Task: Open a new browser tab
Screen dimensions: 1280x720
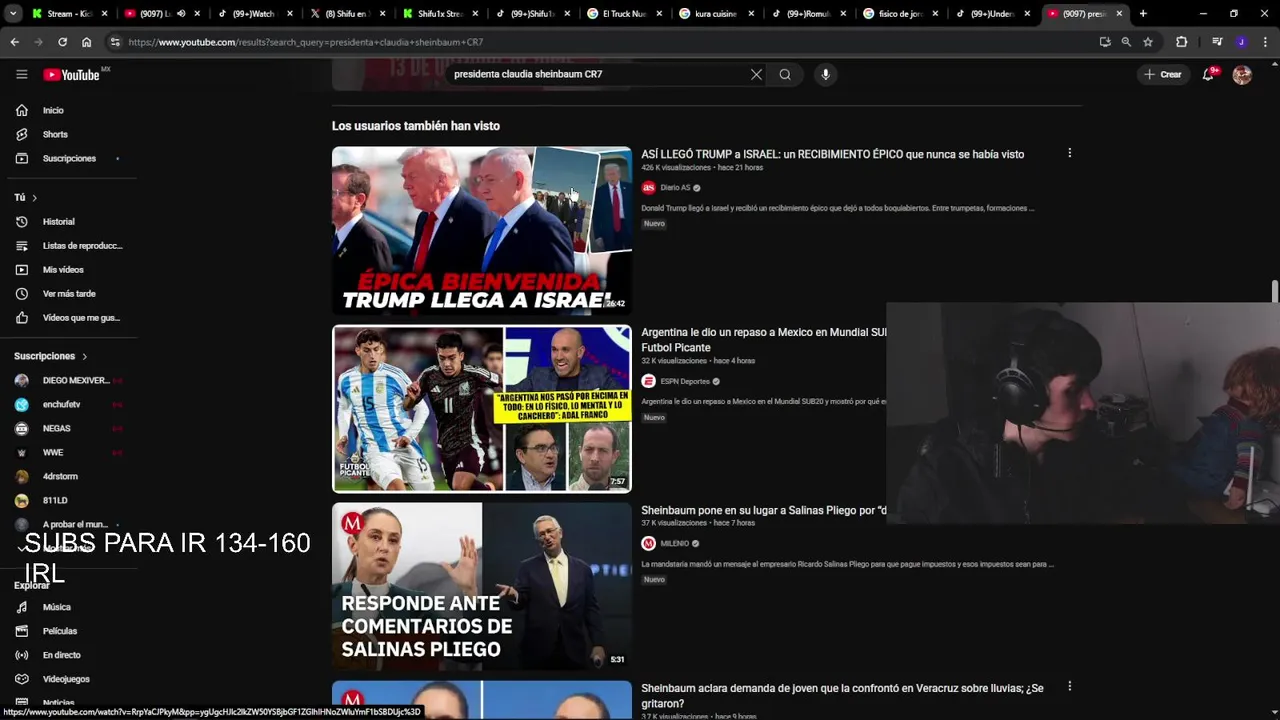Action: (1143, 14)
